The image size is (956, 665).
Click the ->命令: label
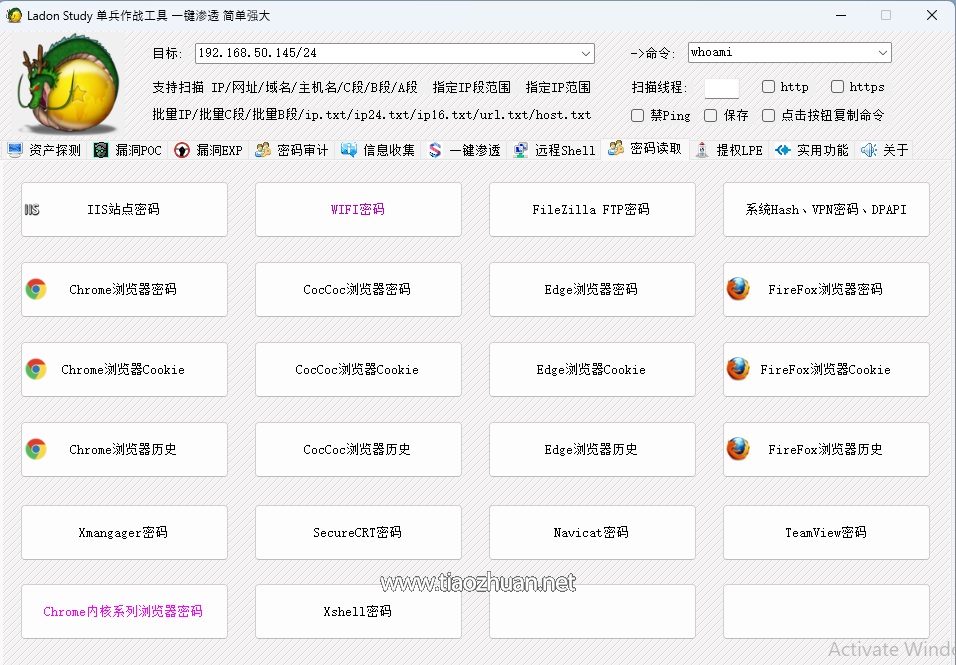652,54
